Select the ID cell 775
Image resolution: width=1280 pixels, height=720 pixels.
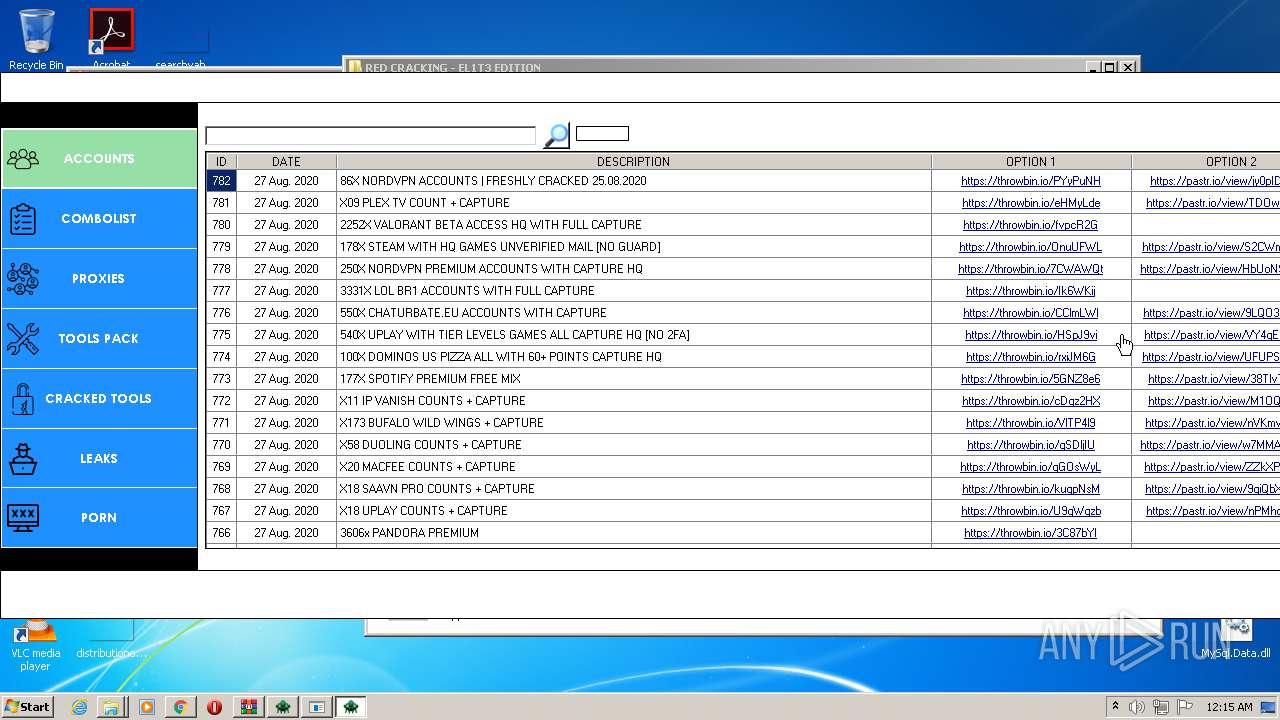221,335
